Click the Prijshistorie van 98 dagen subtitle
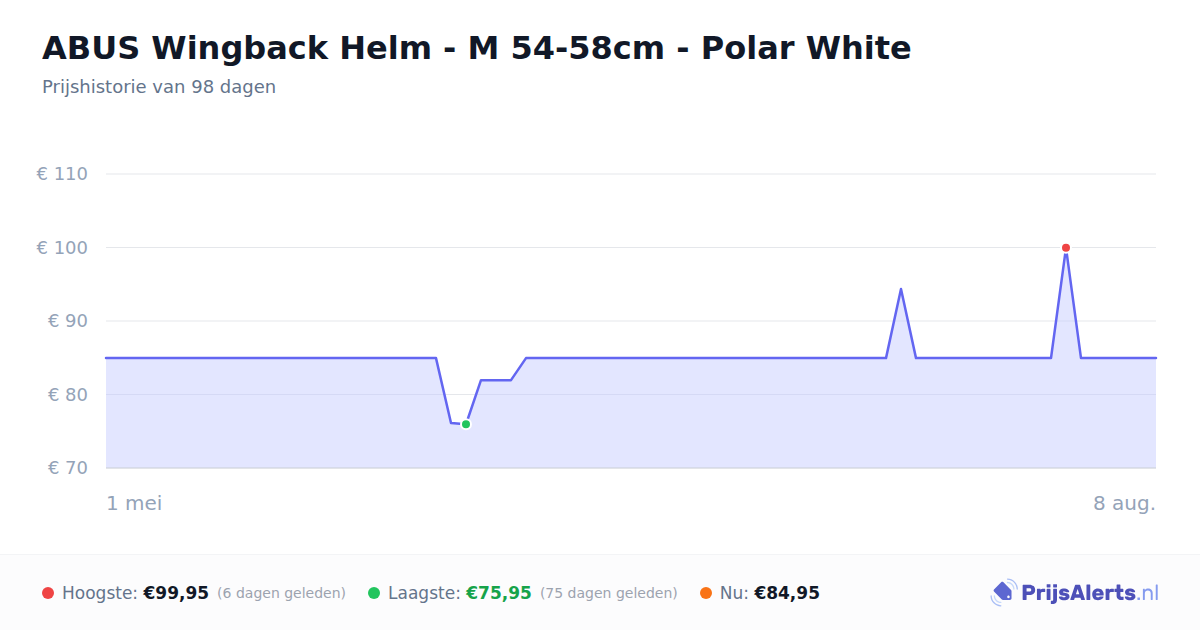Image resolution: width=1200 pixels, height=630 pixels. point(159,87)
